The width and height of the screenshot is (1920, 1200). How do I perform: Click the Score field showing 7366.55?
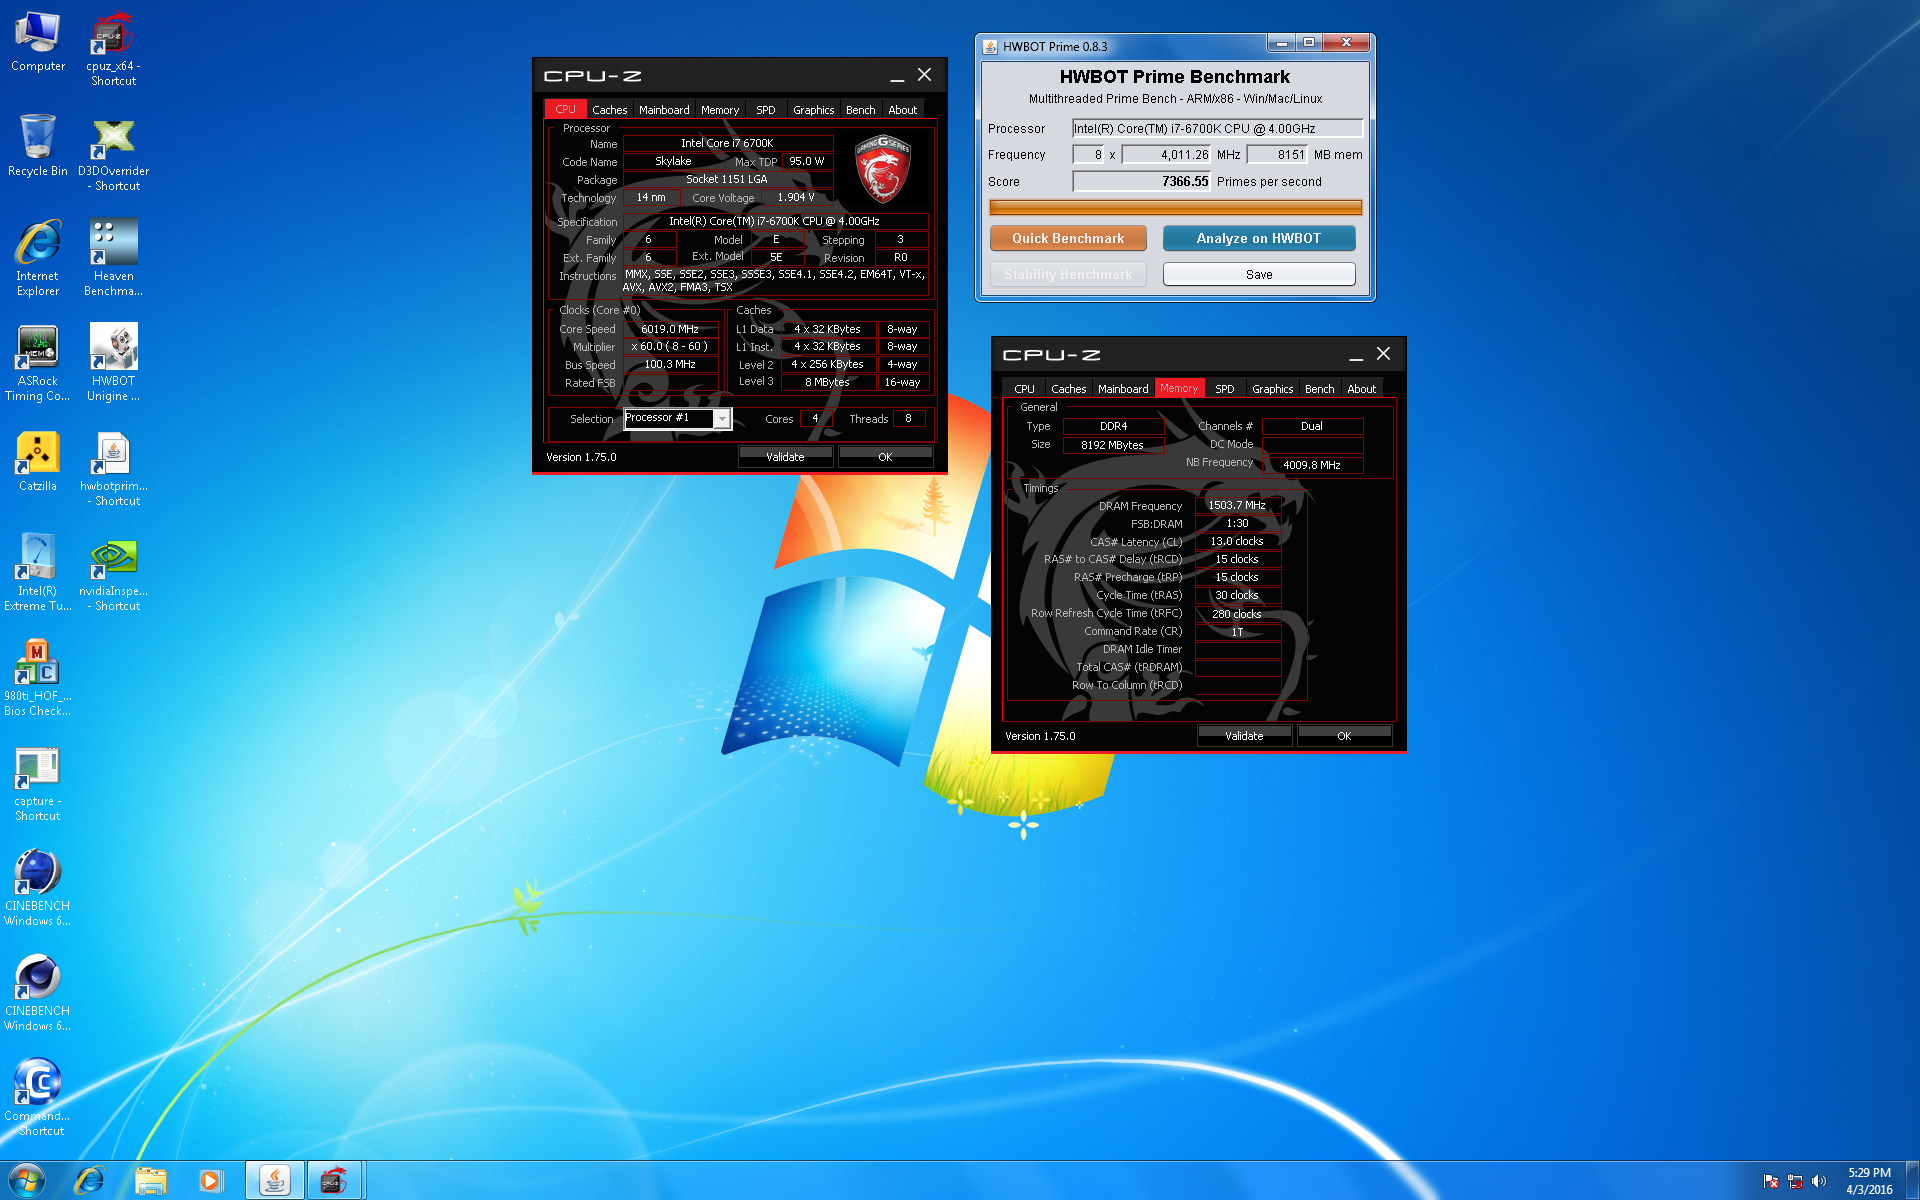point(1141,181)
